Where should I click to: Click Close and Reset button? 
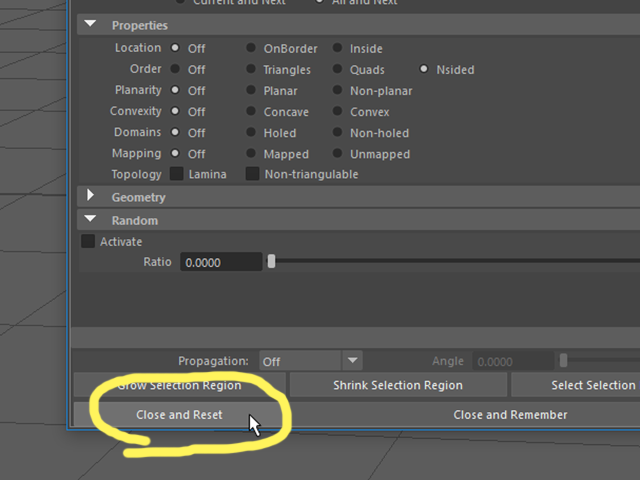pos(180,415)
